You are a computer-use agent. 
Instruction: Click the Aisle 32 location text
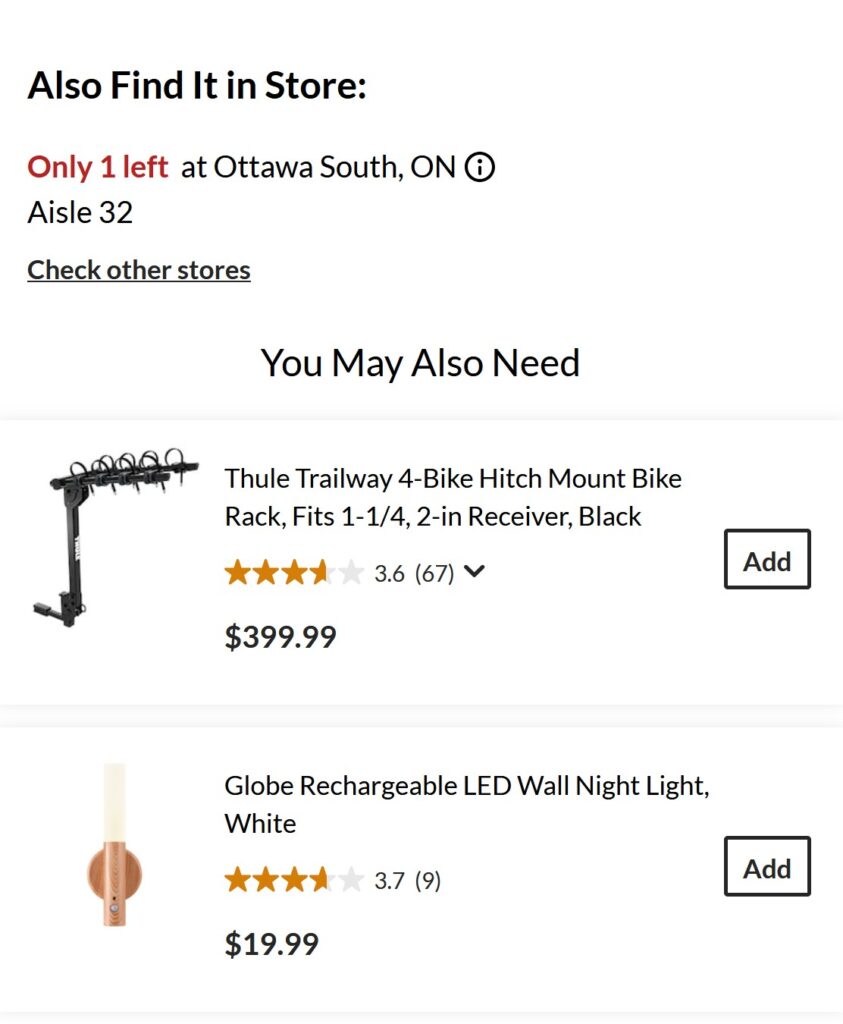(80, 213)
